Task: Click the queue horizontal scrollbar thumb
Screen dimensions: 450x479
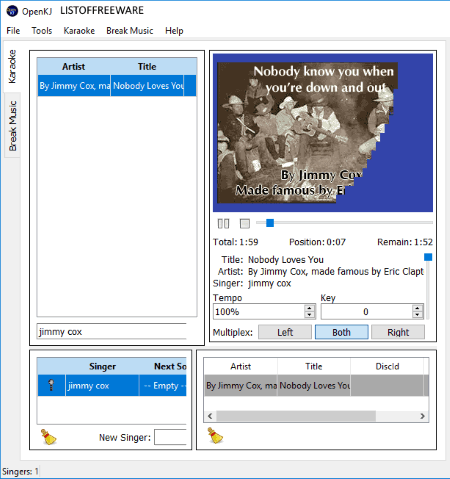Action: click(296, 416)
